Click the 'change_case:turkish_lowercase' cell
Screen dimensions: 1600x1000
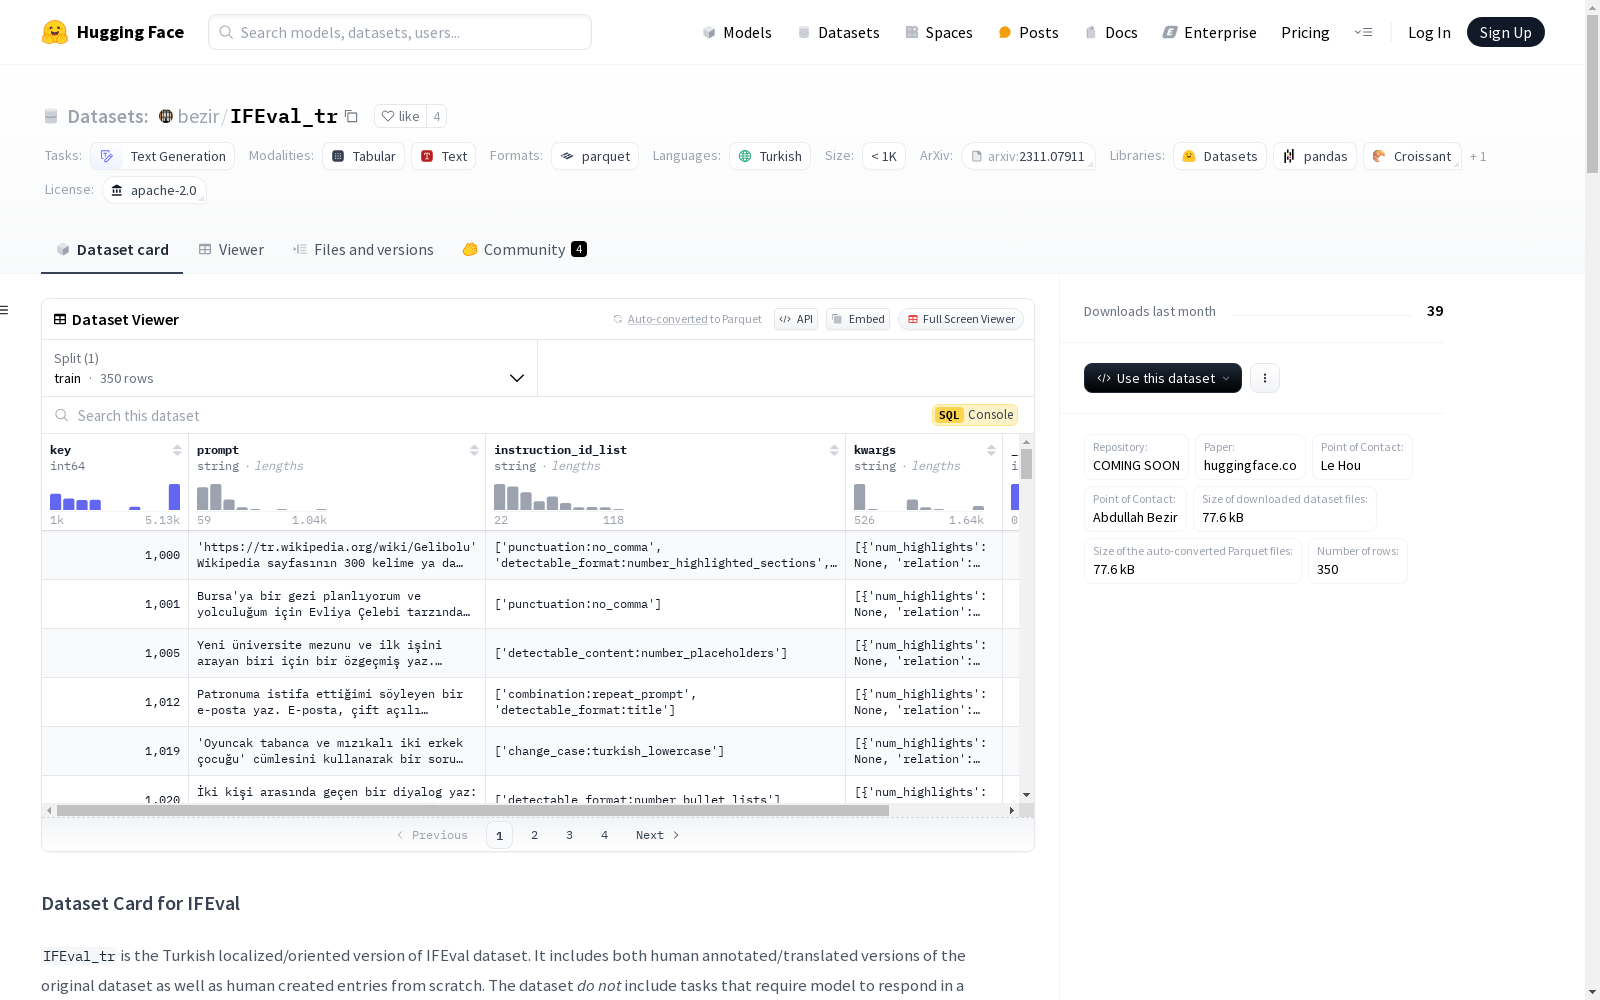click(x=665, y=751)
